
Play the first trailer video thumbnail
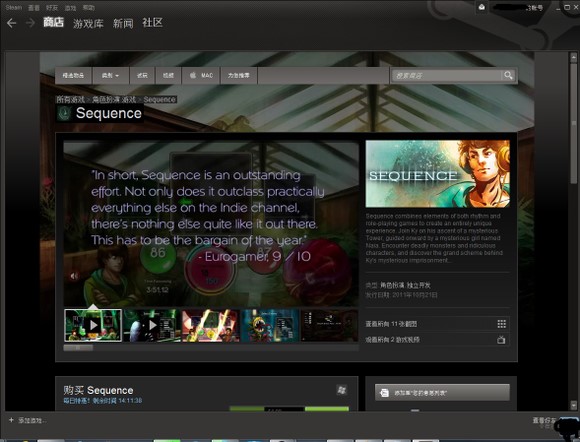[93, 325]
